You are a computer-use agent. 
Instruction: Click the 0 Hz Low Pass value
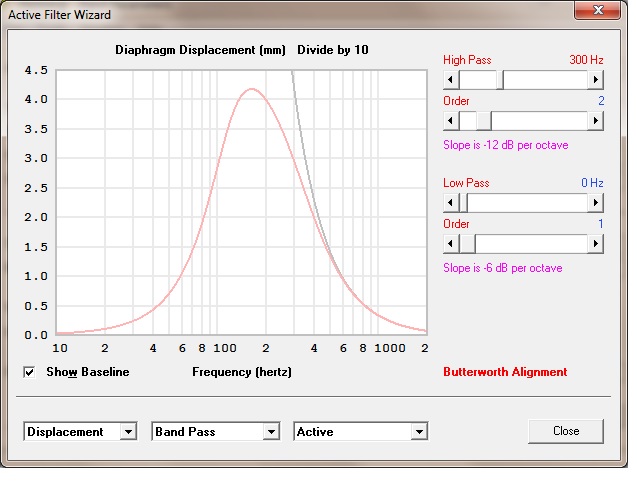tap(592, 183)
